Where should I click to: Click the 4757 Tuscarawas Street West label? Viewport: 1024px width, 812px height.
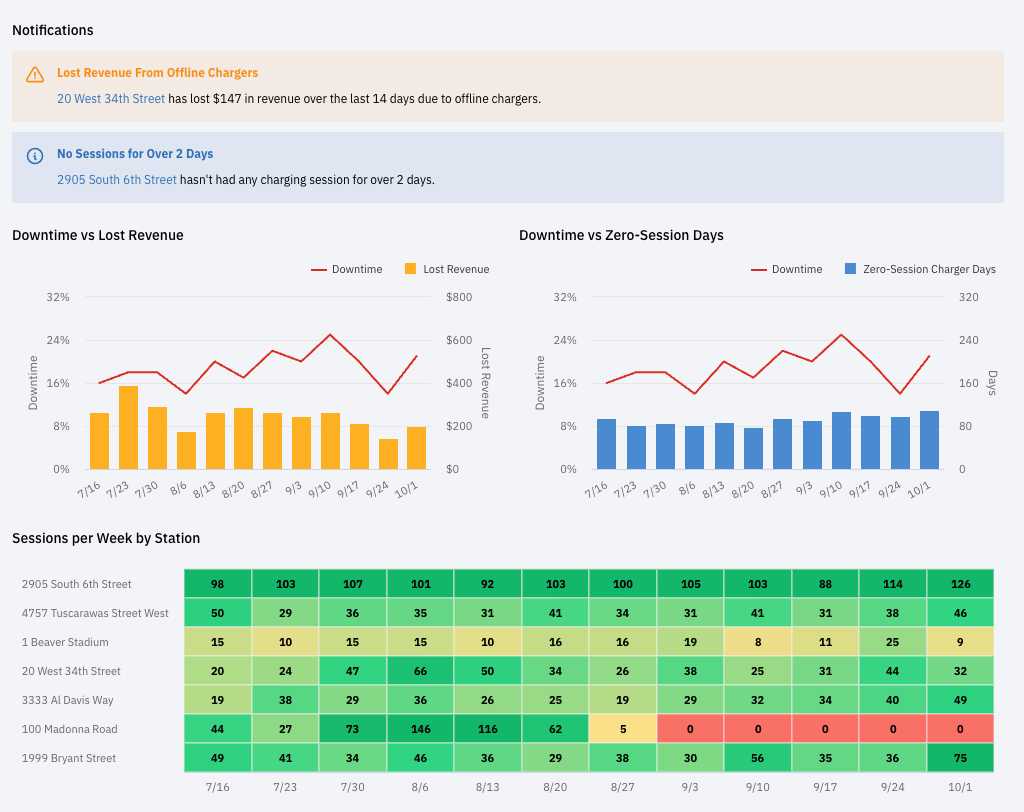pos(95,613)
